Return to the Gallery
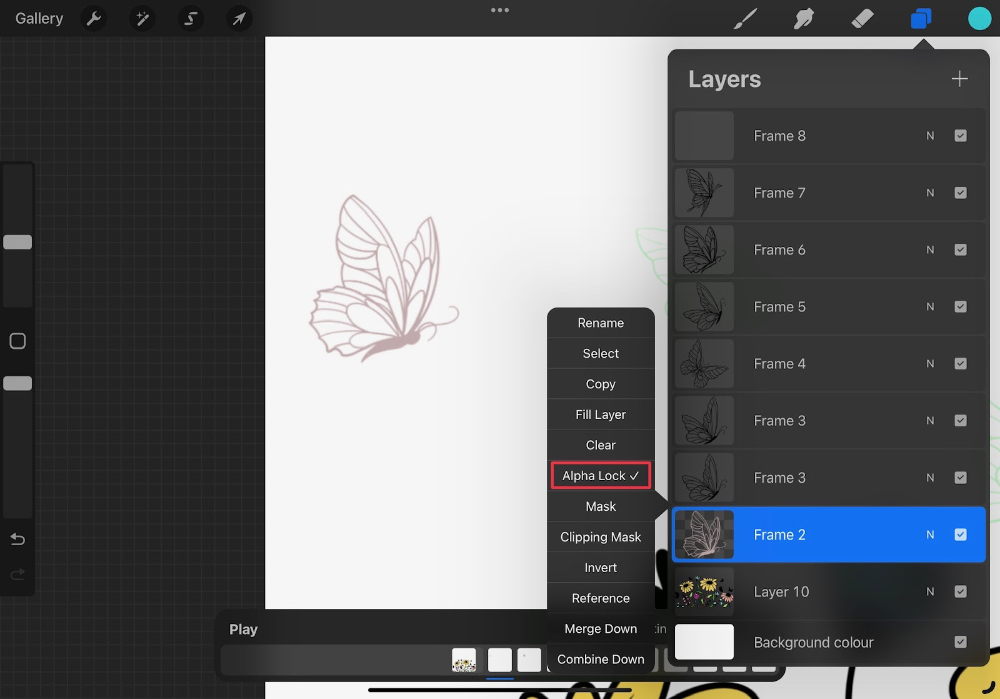1000x699 pixels. (x=37, y=18)
